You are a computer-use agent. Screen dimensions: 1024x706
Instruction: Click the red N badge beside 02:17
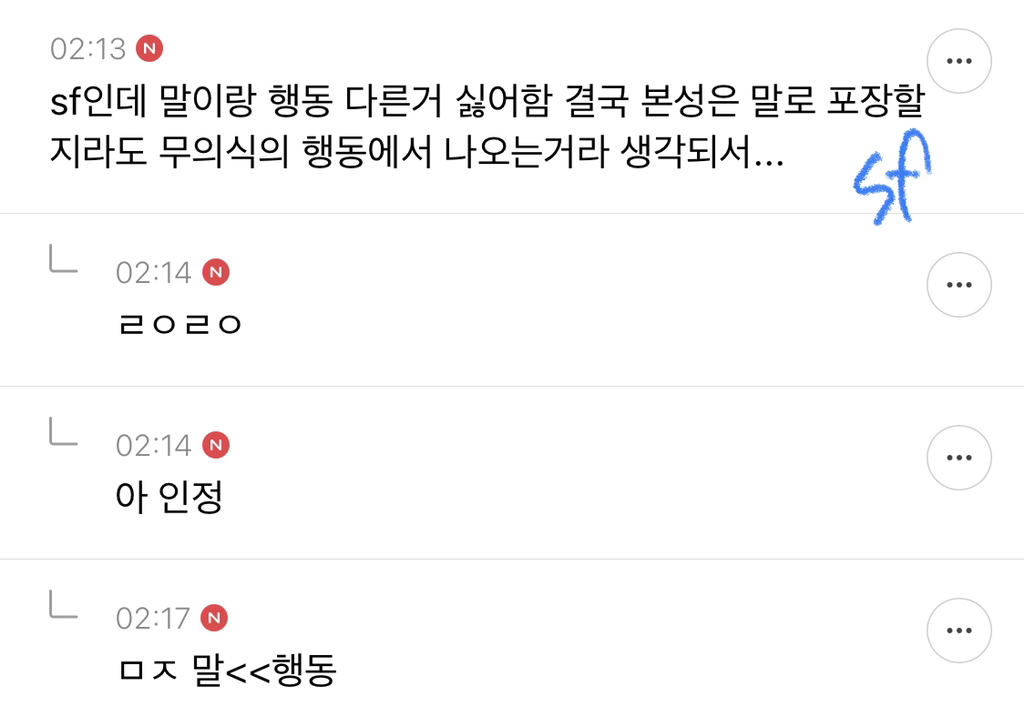214,618
